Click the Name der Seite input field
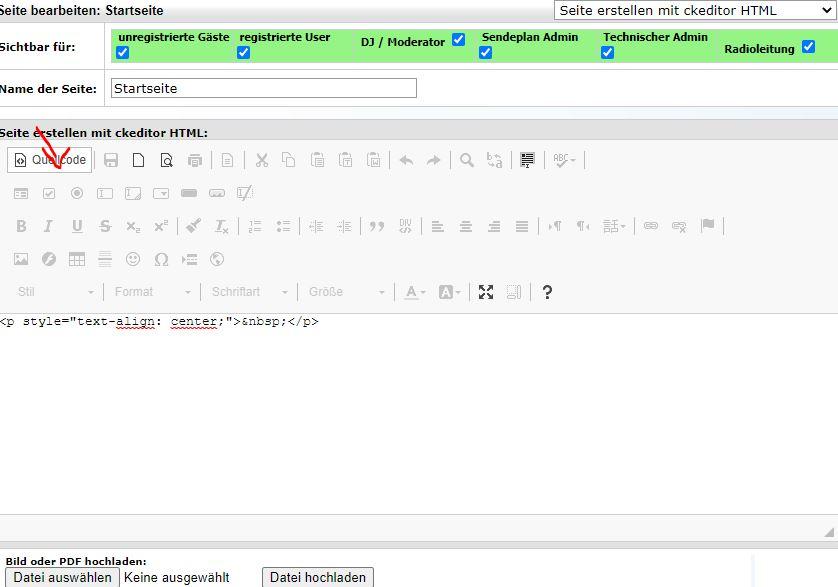Viewport: 838px width, 587px height. (263, 88)
